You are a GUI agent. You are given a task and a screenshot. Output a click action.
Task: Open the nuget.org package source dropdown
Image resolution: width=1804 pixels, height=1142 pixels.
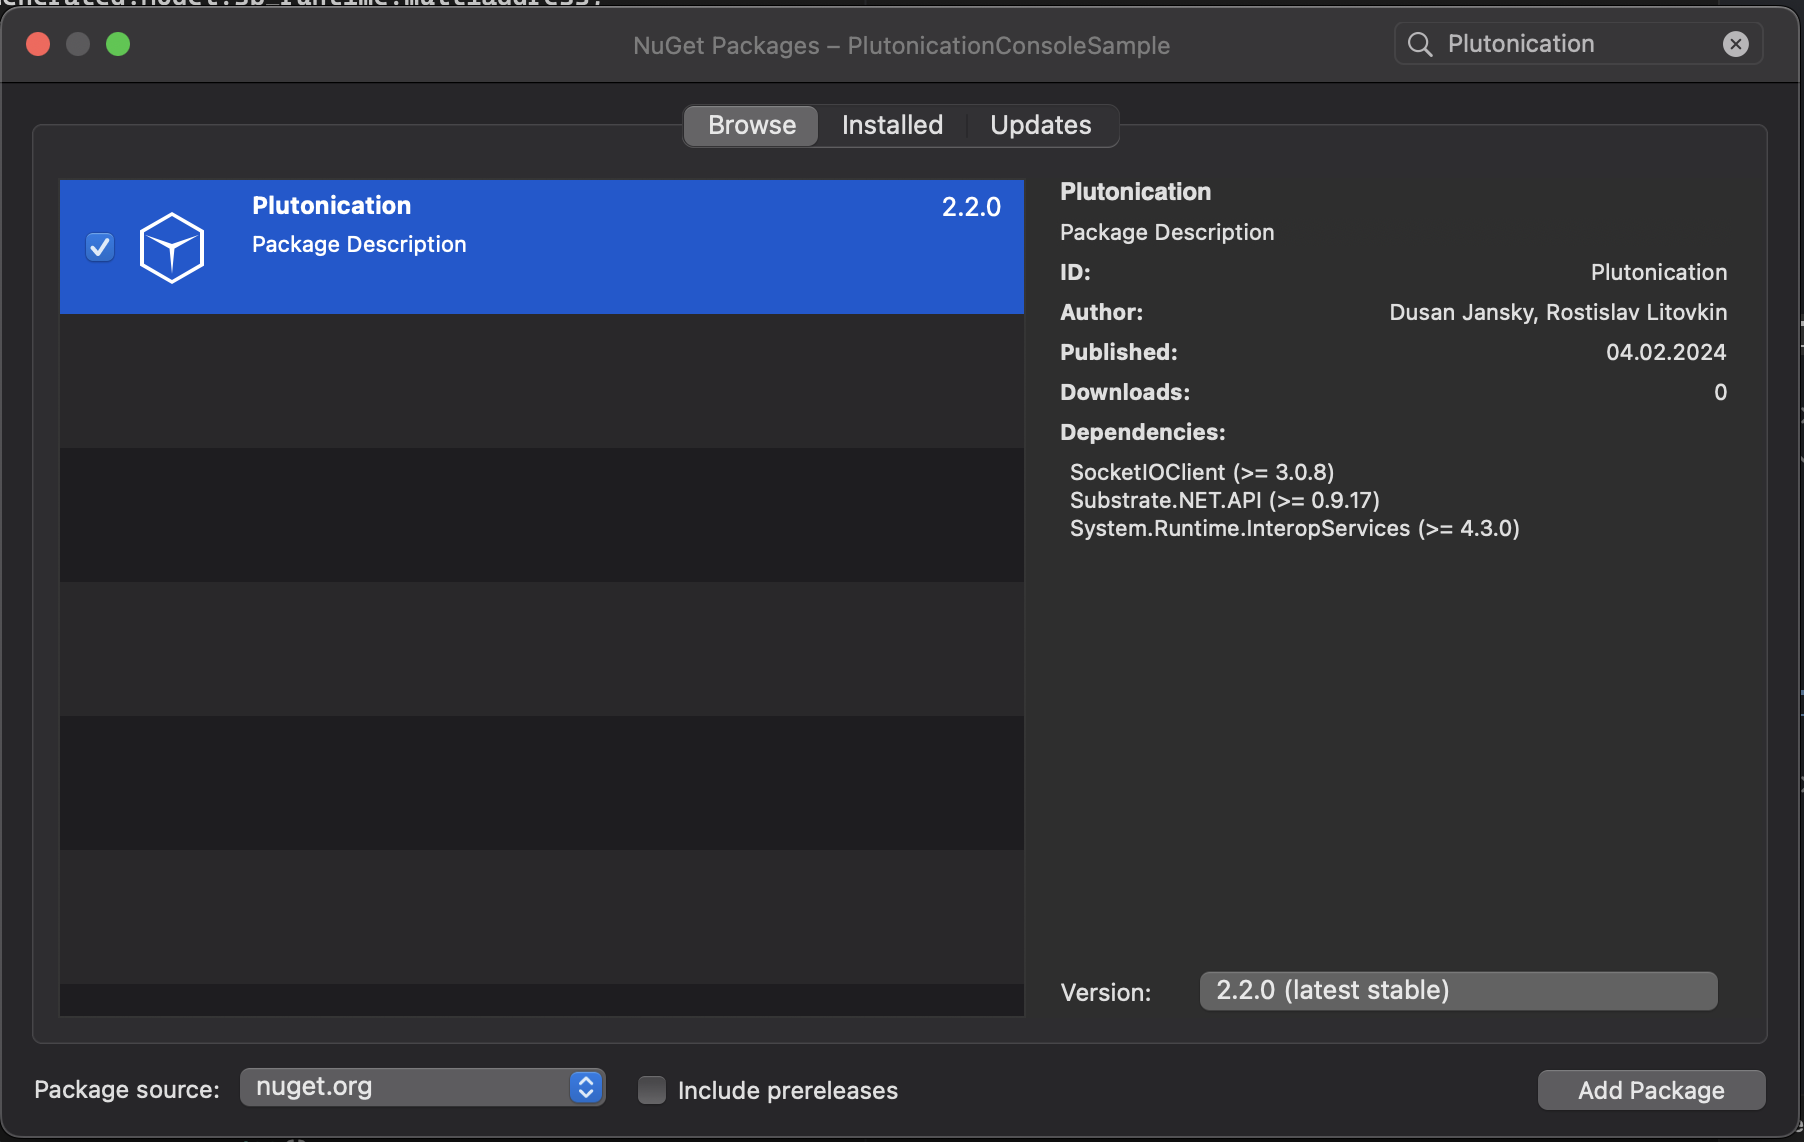(410, 1087)
